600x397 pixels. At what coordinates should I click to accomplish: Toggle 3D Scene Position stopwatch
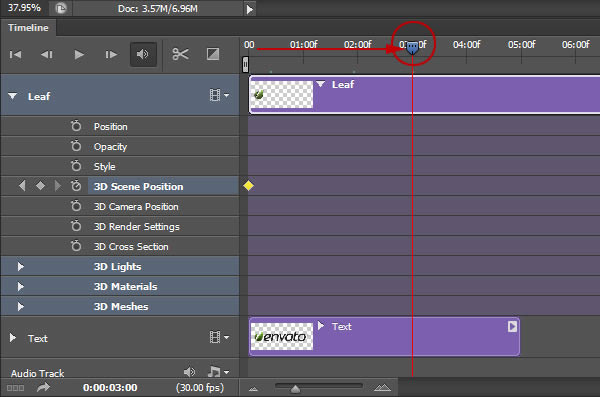[76, 186]
